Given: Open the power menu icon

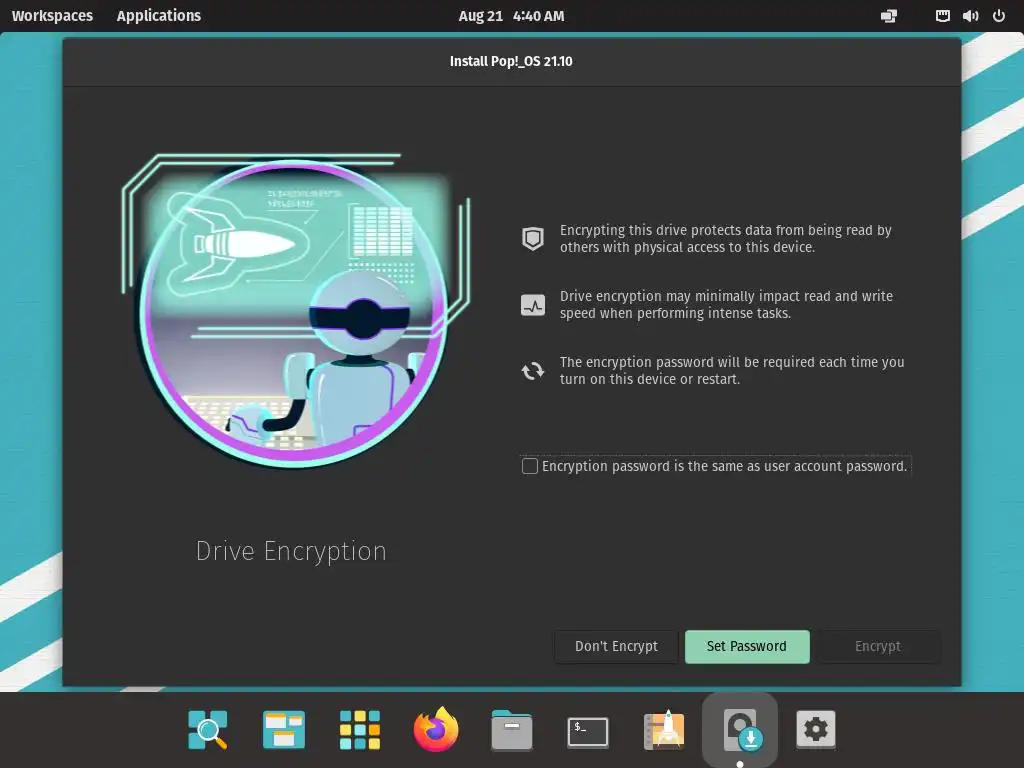Looking at the screenshot, I should click(x=999, y=16).
